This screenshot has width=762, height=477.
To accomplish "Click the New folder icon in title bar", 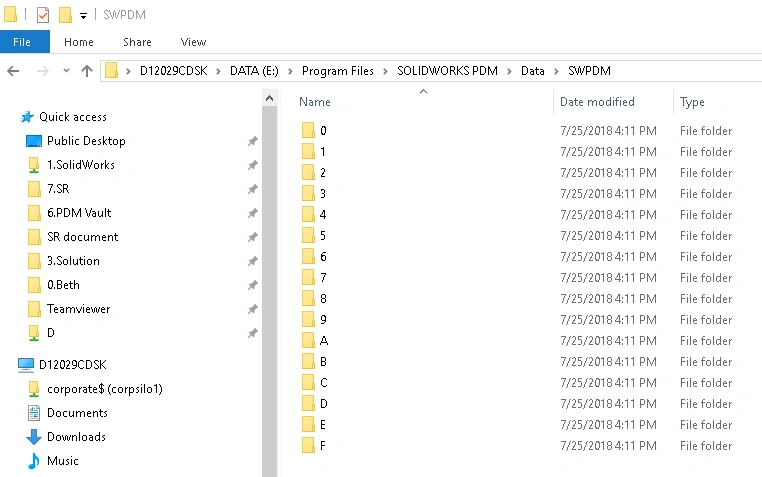I will (x=65, y=15).
